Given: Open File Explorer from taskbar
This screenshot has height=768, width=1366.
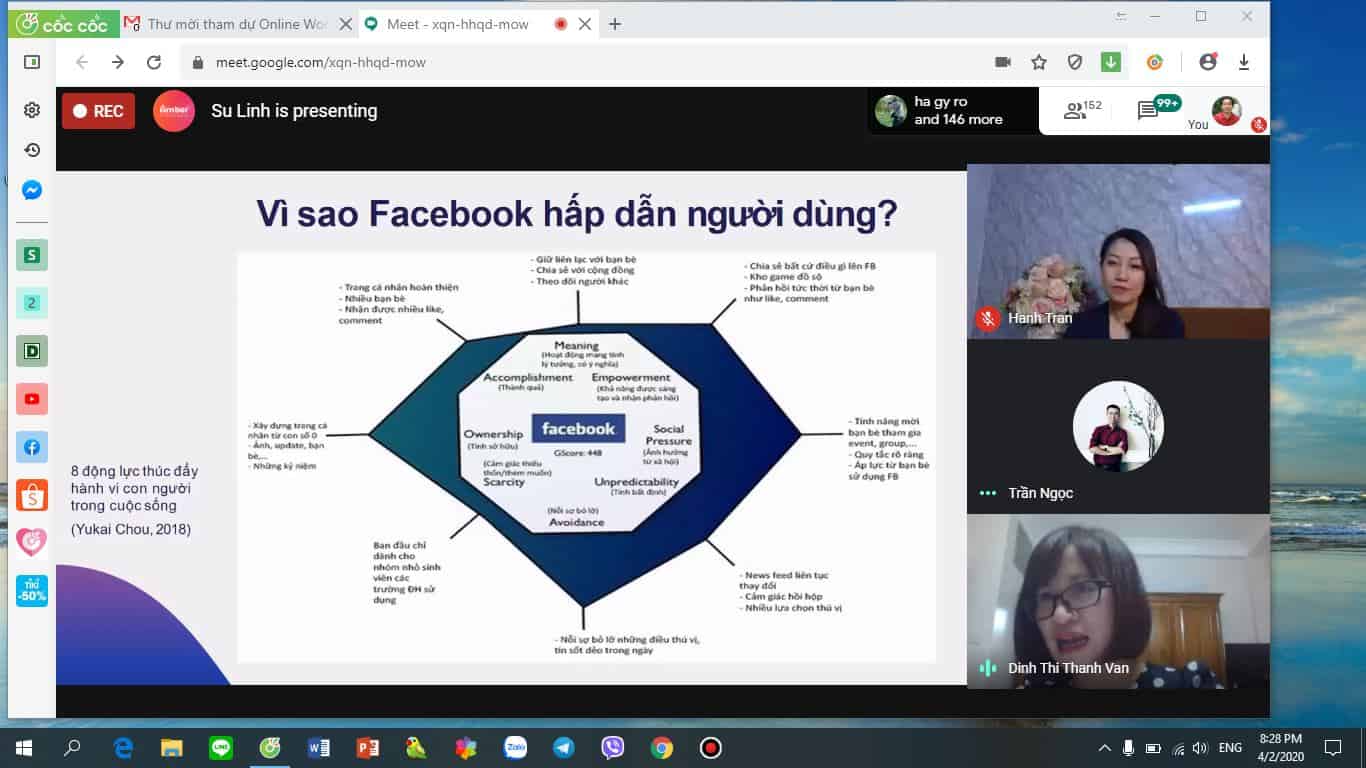Looking at the screenshot, I should pyautogui.click(x=172, y=747).
